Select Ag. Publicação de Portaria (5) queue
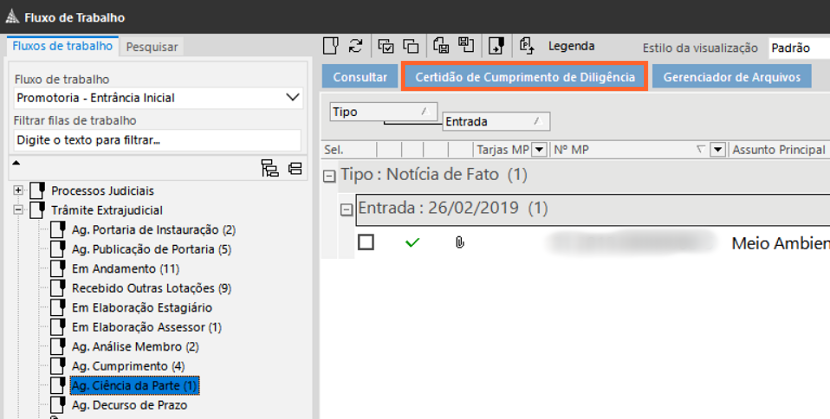This screenshot has height=419, width=830. [151, 249]
